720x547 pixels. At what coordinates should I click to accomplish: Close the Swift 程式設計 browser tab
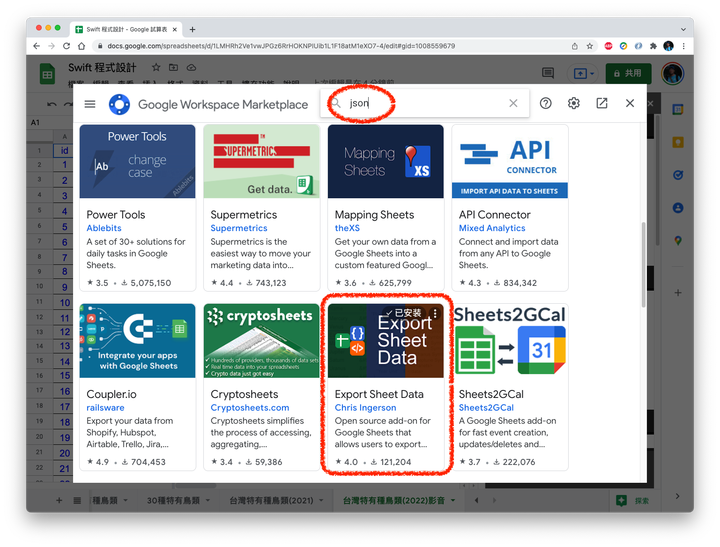[x=174, y=29]
